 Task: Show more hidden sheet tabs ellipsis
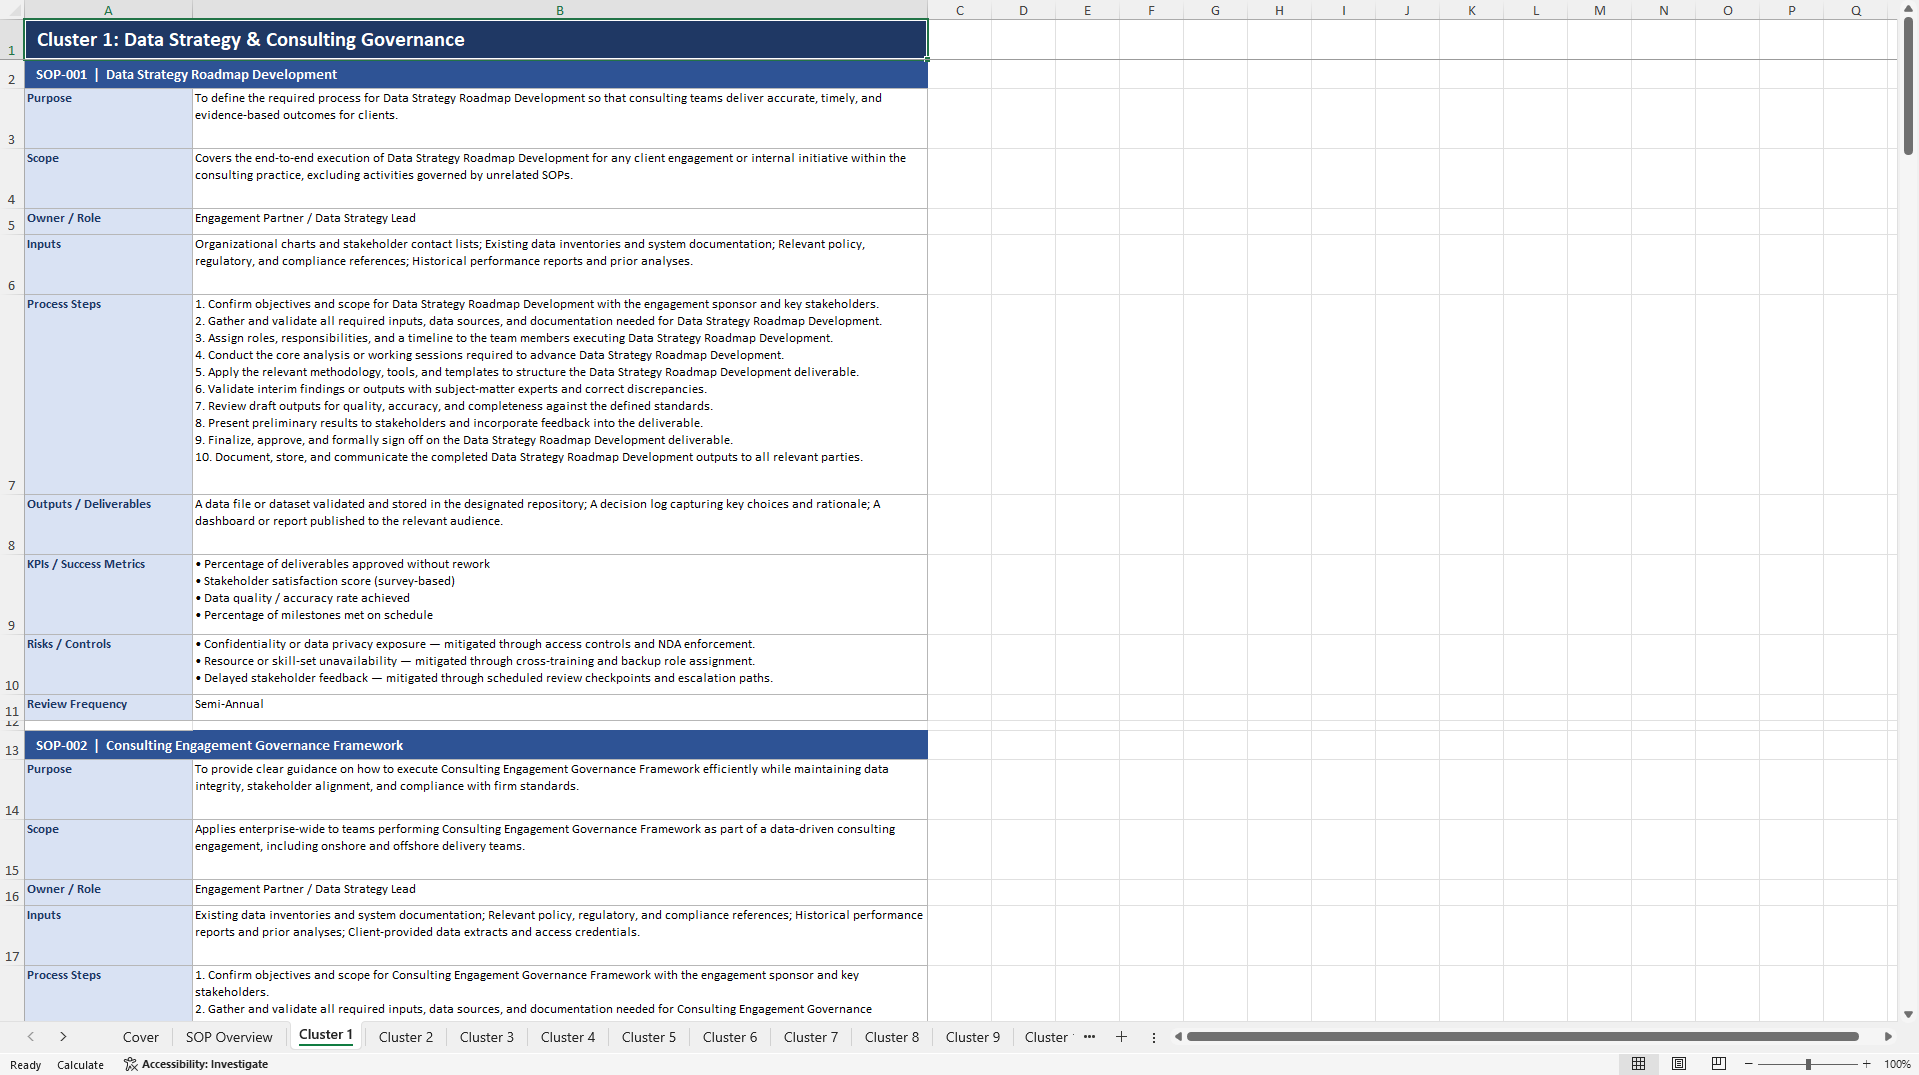coord(1089,1037)
